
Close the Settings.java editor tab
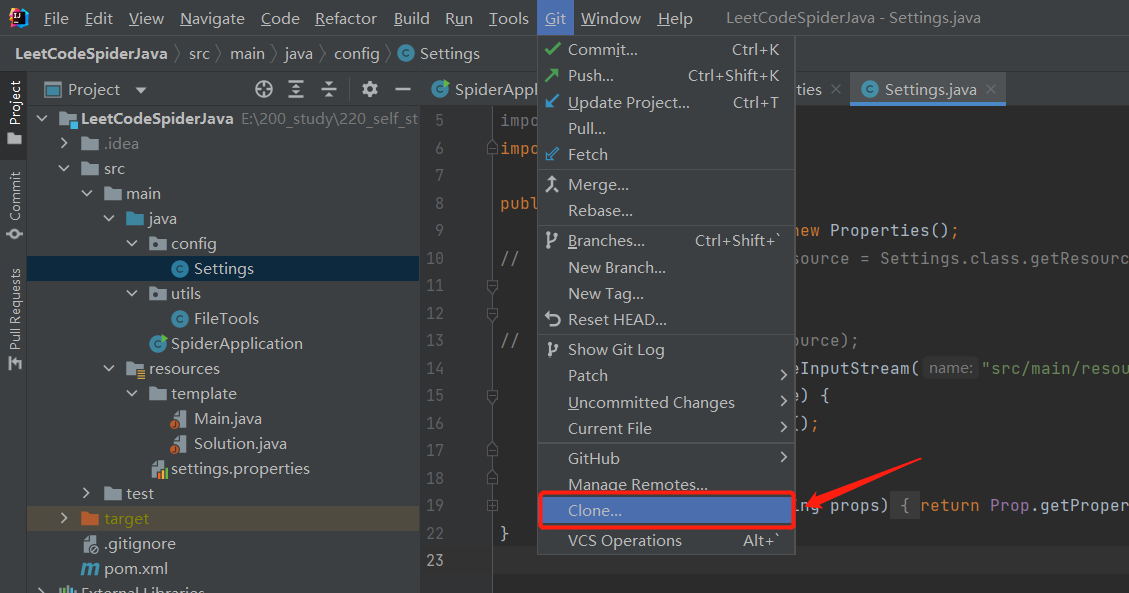[x=991, y=90]
